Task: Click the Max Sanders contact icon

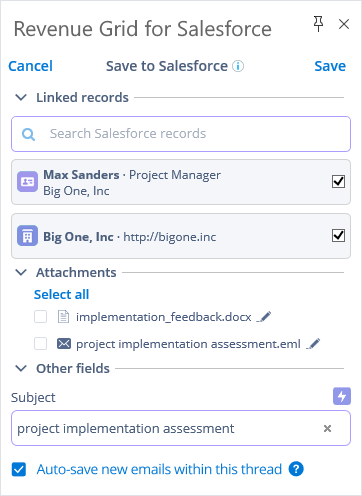Action: 27,182
